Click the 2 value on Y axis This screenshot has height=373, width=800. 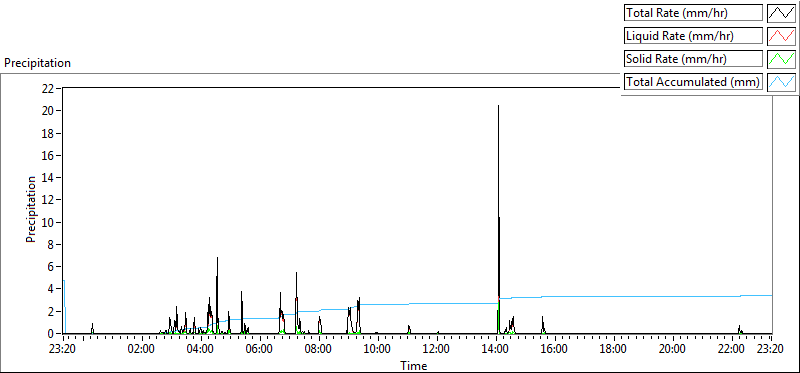tap(51, 312)
